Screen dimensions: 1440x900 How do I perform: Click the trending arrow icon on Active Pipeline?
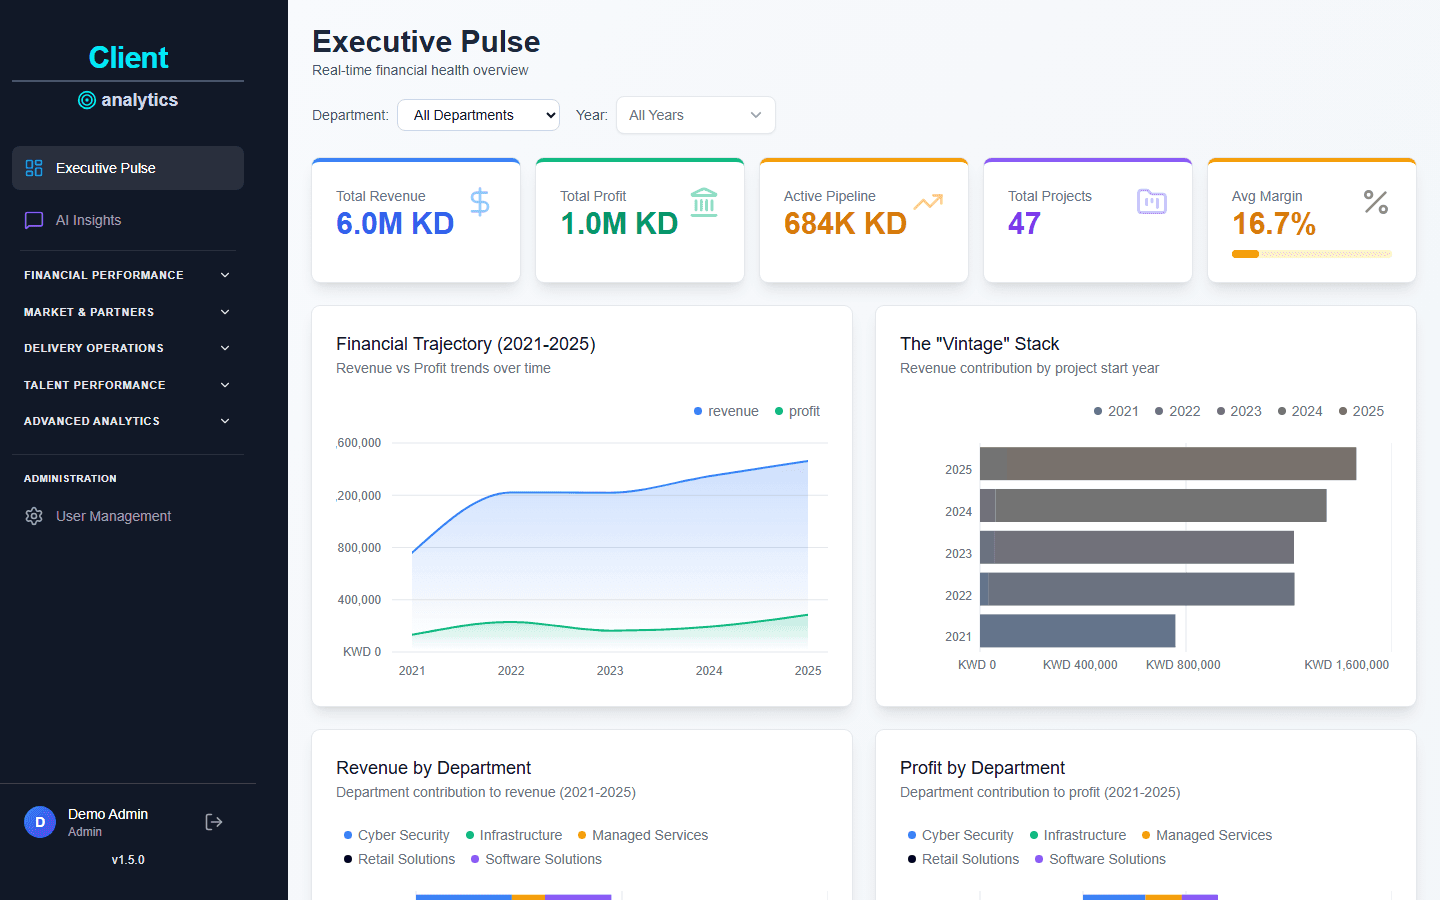click(x=928, y=202)
